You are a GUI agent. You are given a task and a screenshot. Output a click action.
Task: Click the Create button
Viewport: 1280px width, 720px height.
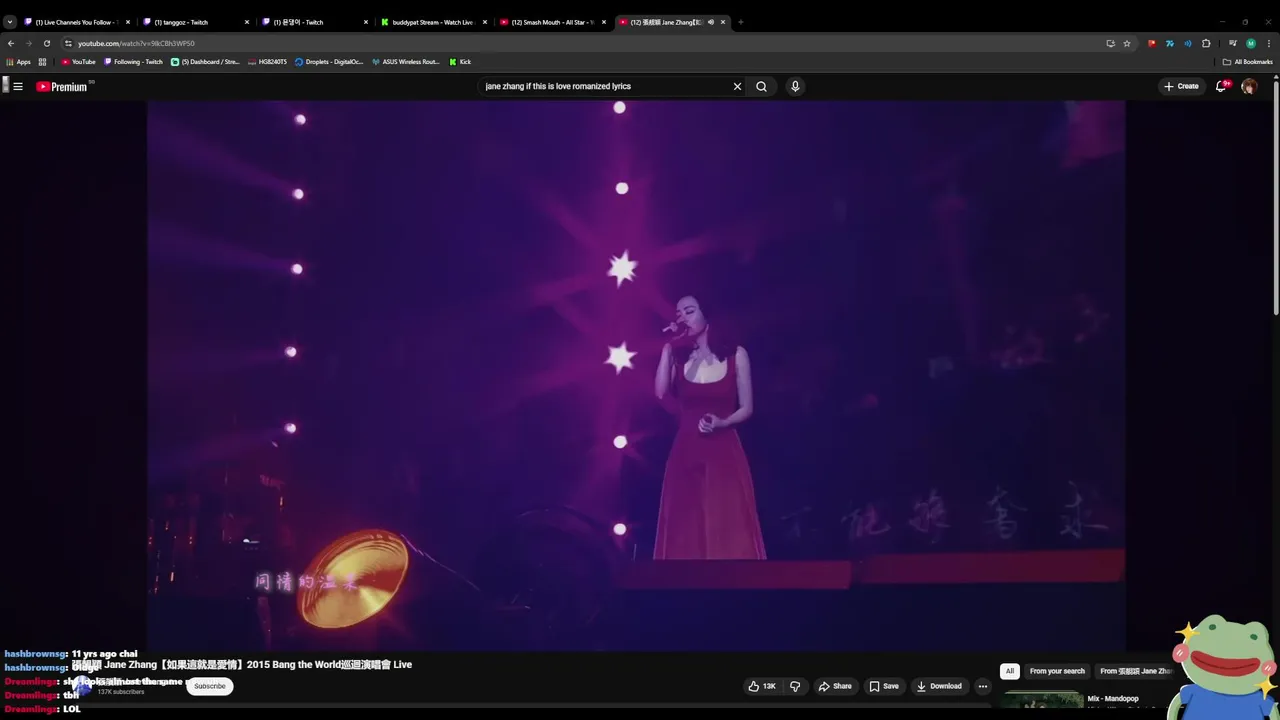[1181, 86]
